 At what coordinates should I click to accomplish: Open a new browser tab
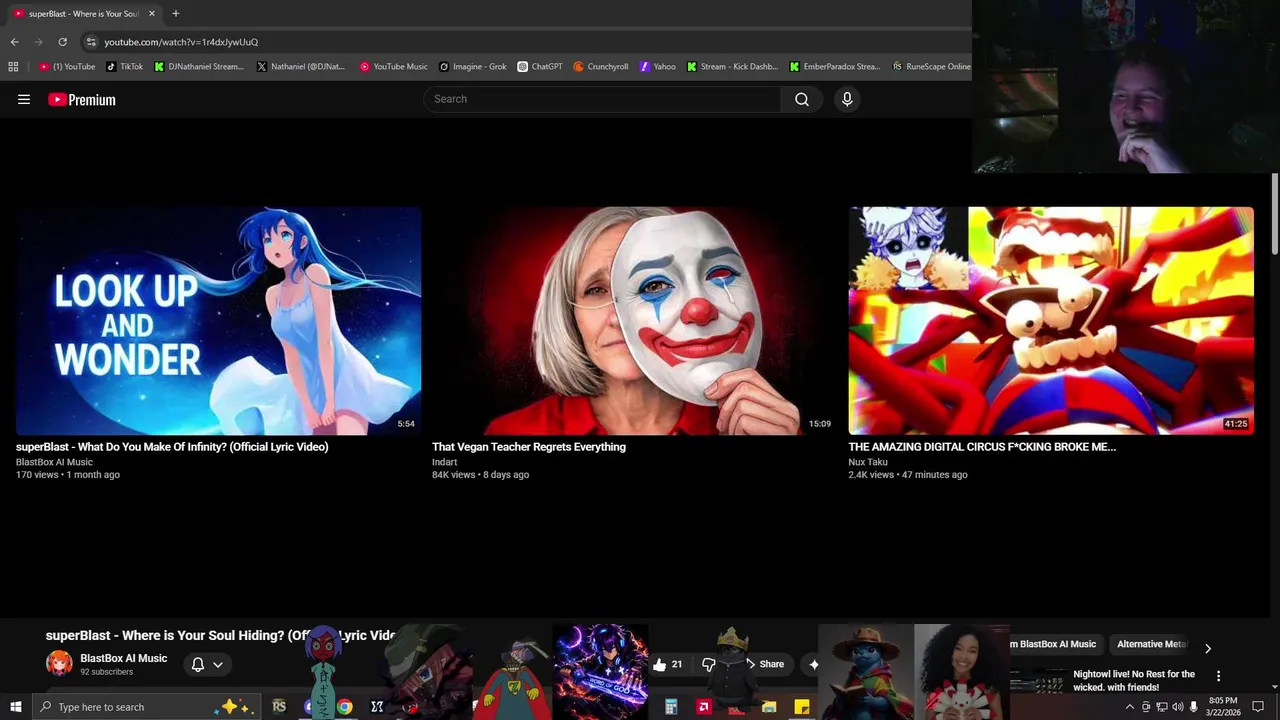175,13
